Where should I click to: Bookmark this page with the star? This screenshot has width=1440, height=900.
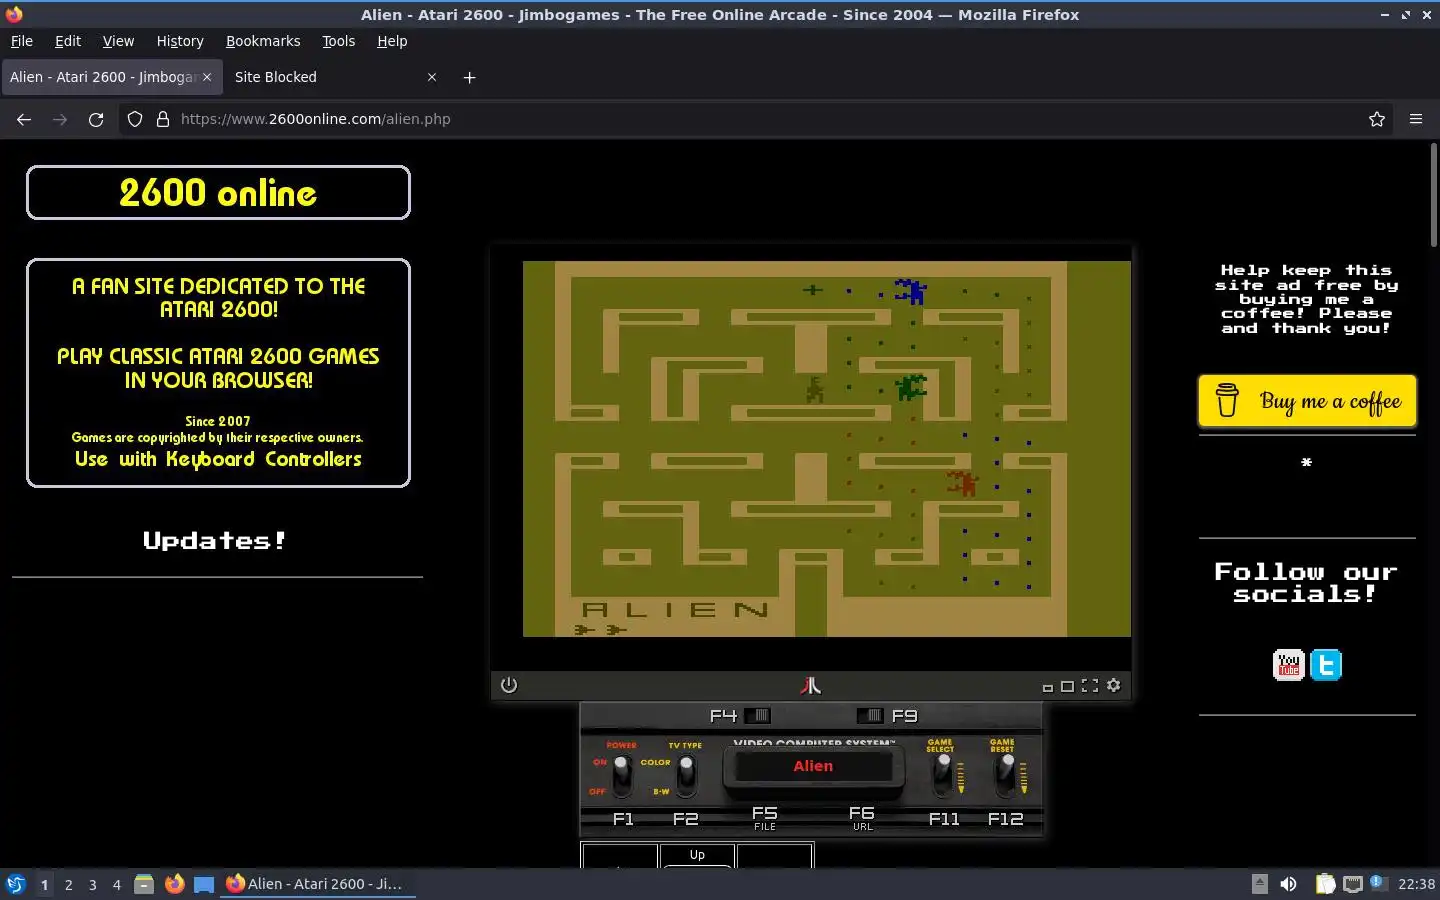point(1377,119)
